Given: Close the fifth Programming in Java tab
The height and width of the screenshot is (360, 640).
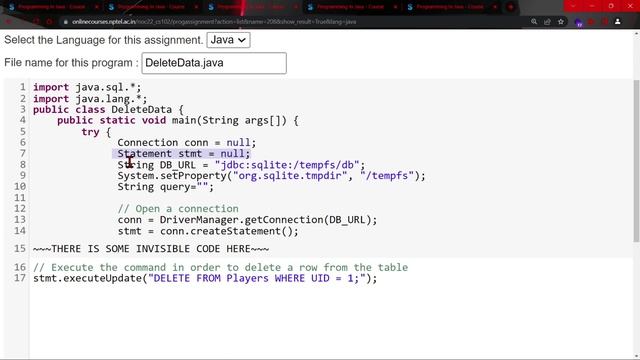Looking at the screenshot, I should pos(495,7).
